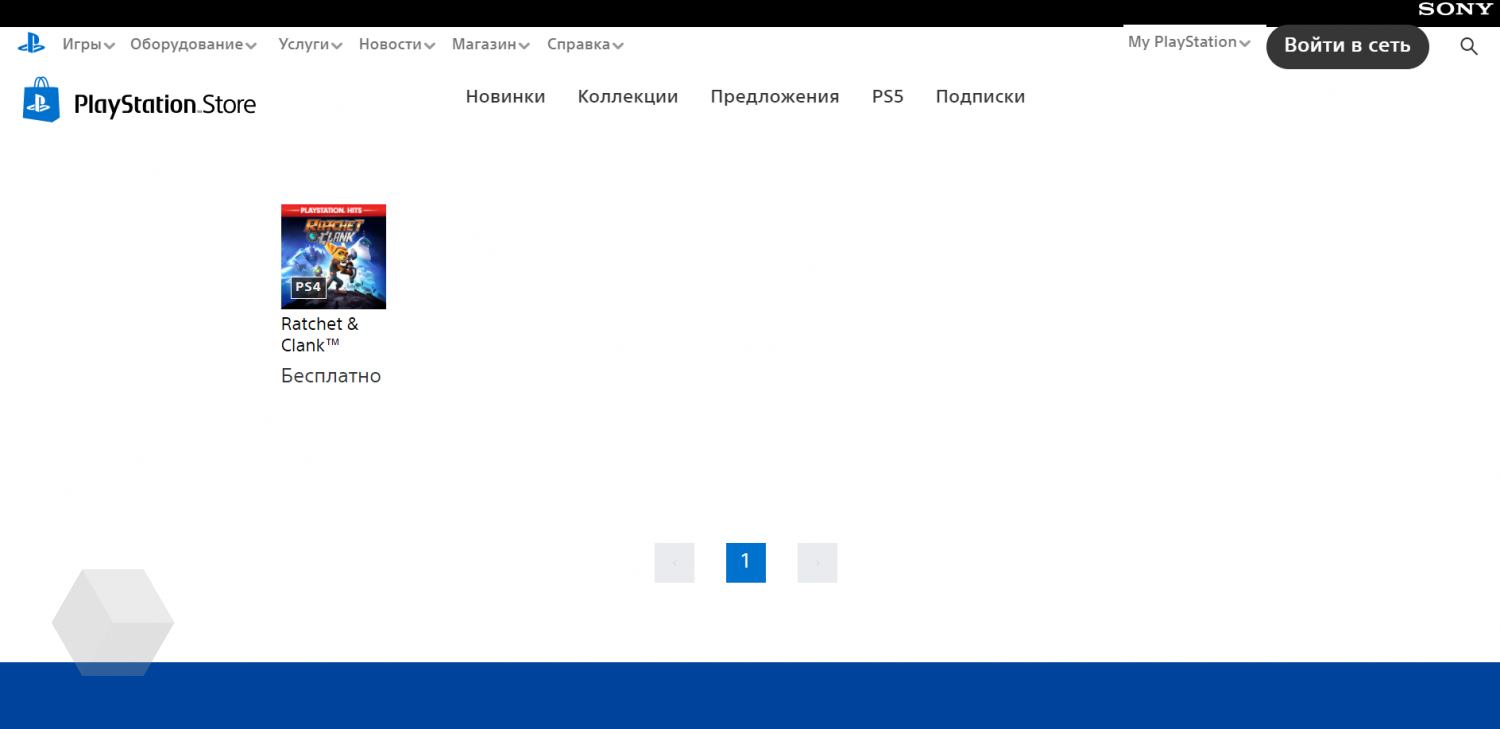Viewport: 1500px width, 729px height.
Task: Click the PS4 badge on game cover
Action: point(308,287)
